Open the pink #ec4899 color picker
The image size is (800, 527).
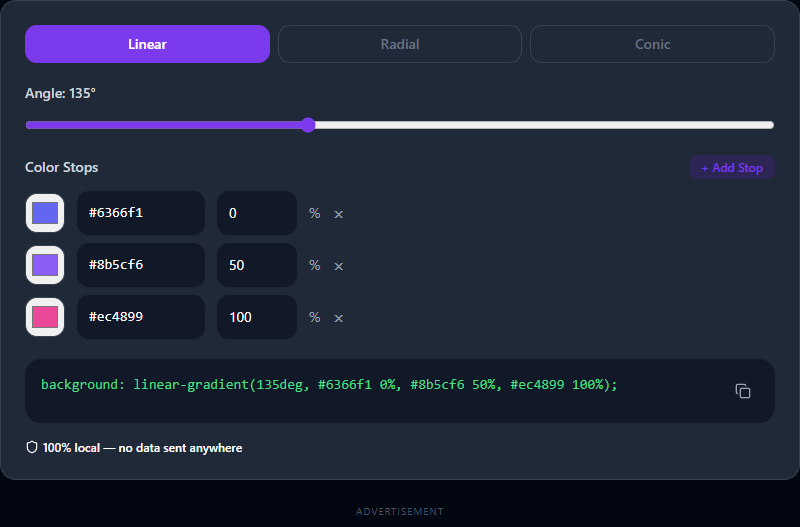[x=45, y=317]
